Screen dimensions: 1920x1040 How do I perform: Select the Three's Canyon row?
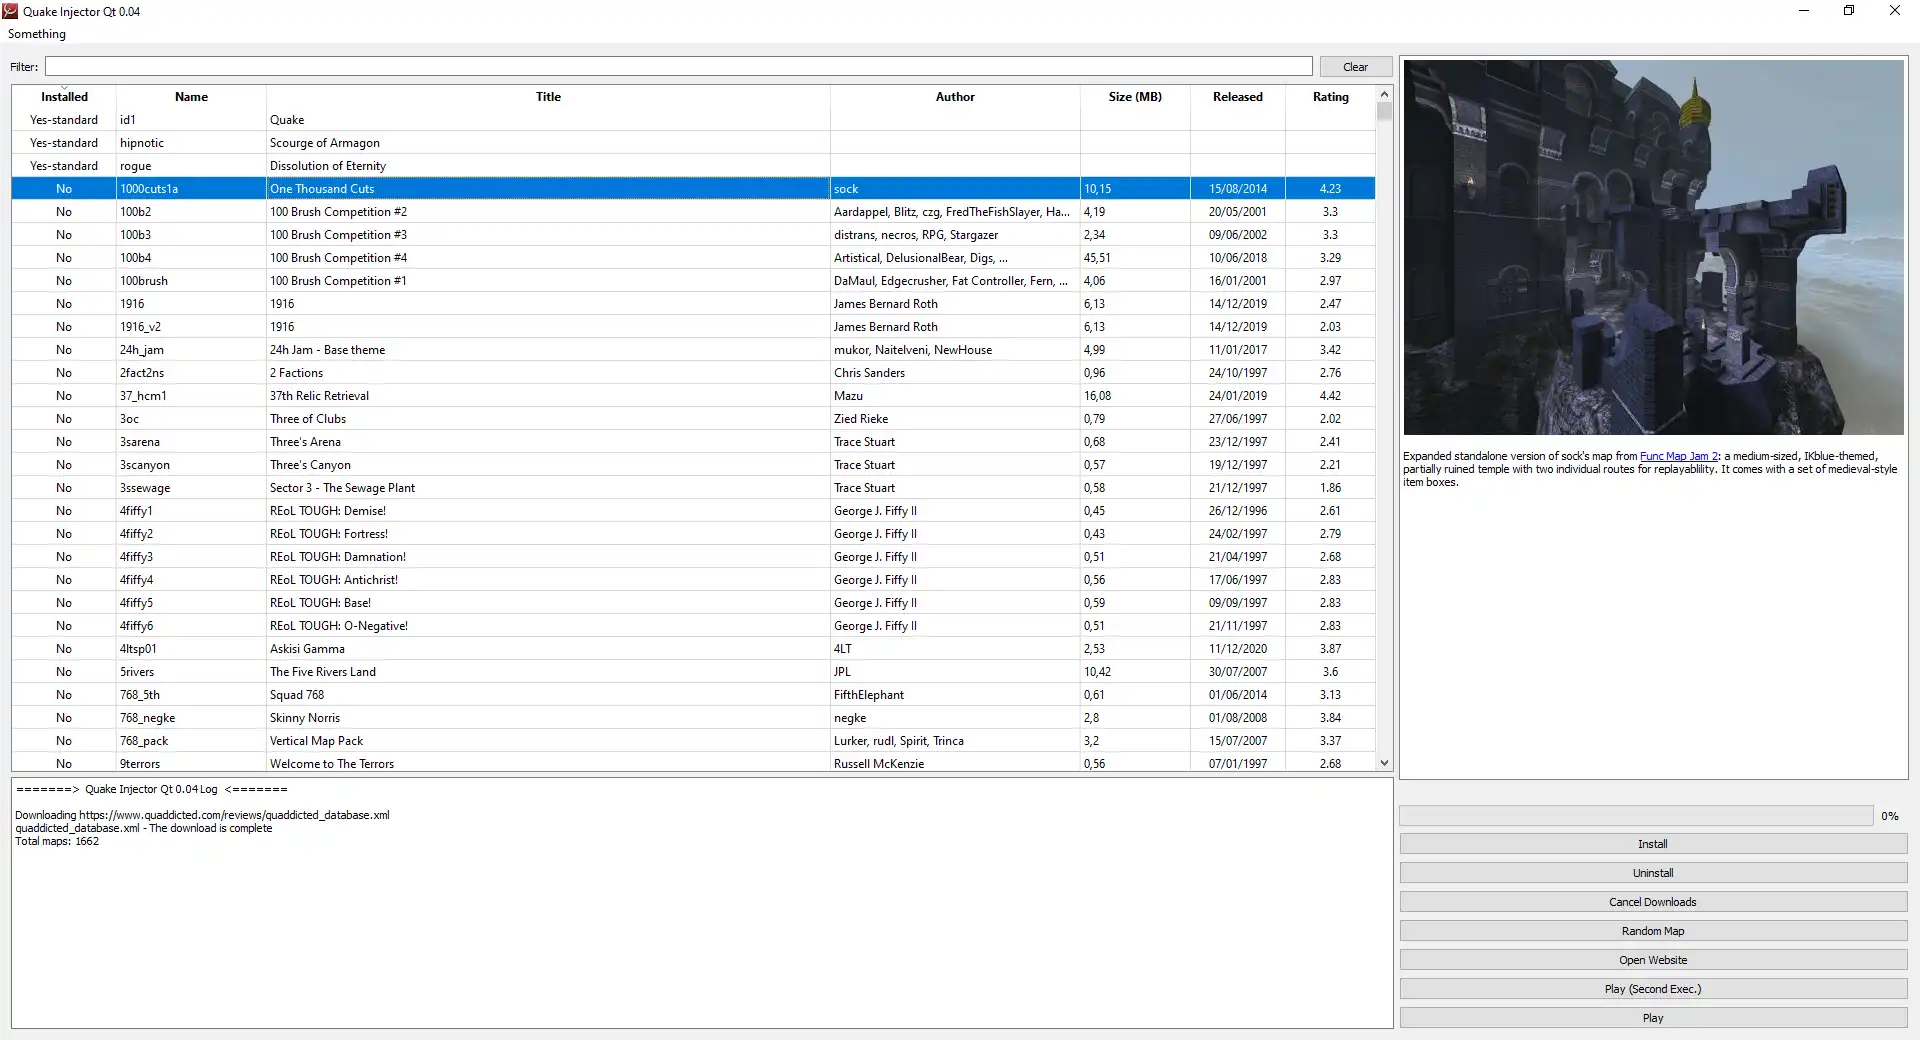pyautogui.click(x=693, y=465)
